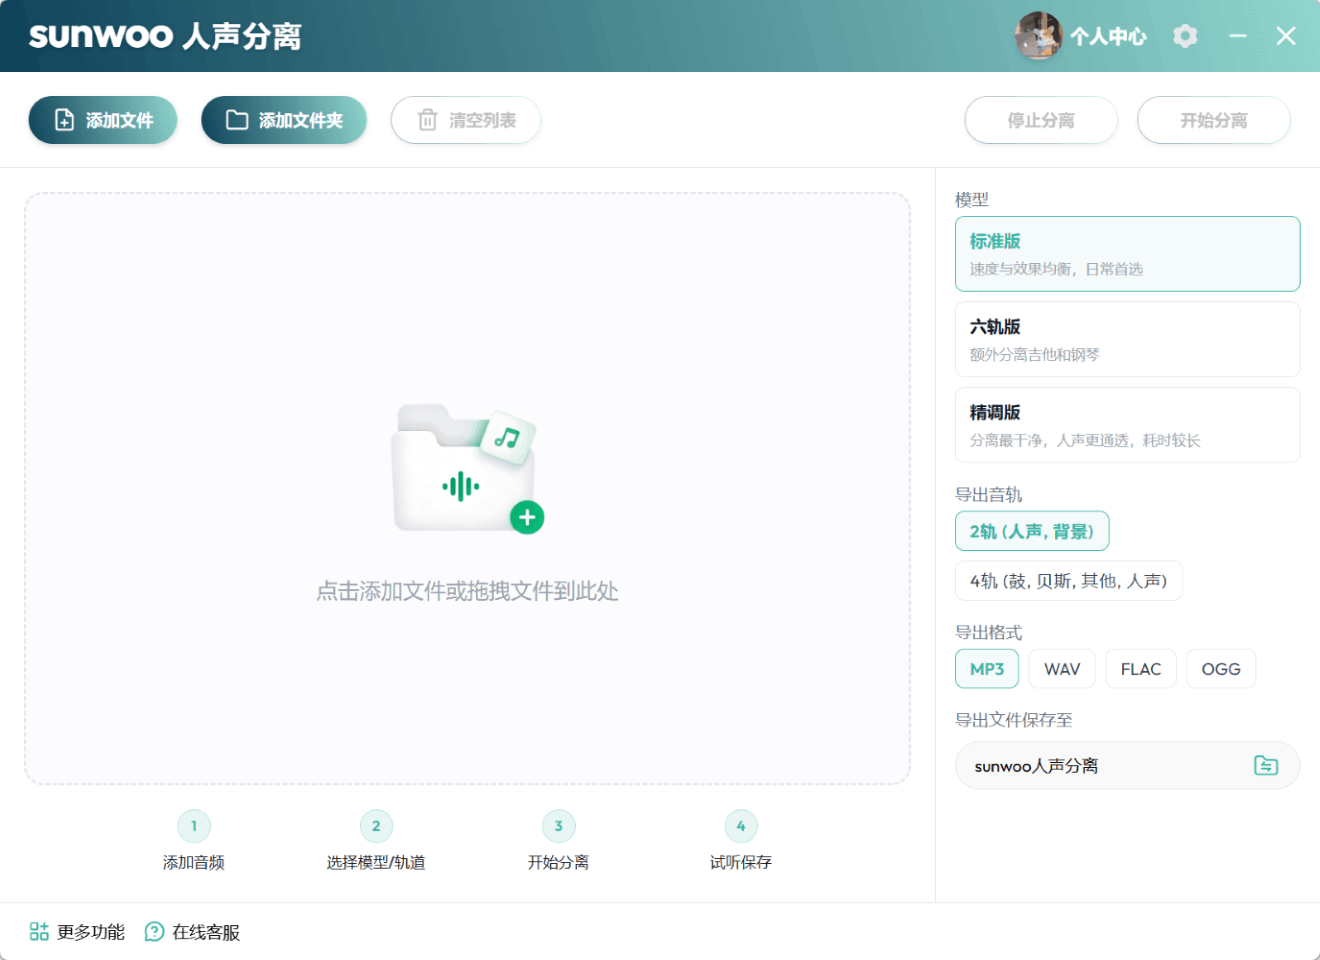Choose WAV export format

coord(1062,669)
